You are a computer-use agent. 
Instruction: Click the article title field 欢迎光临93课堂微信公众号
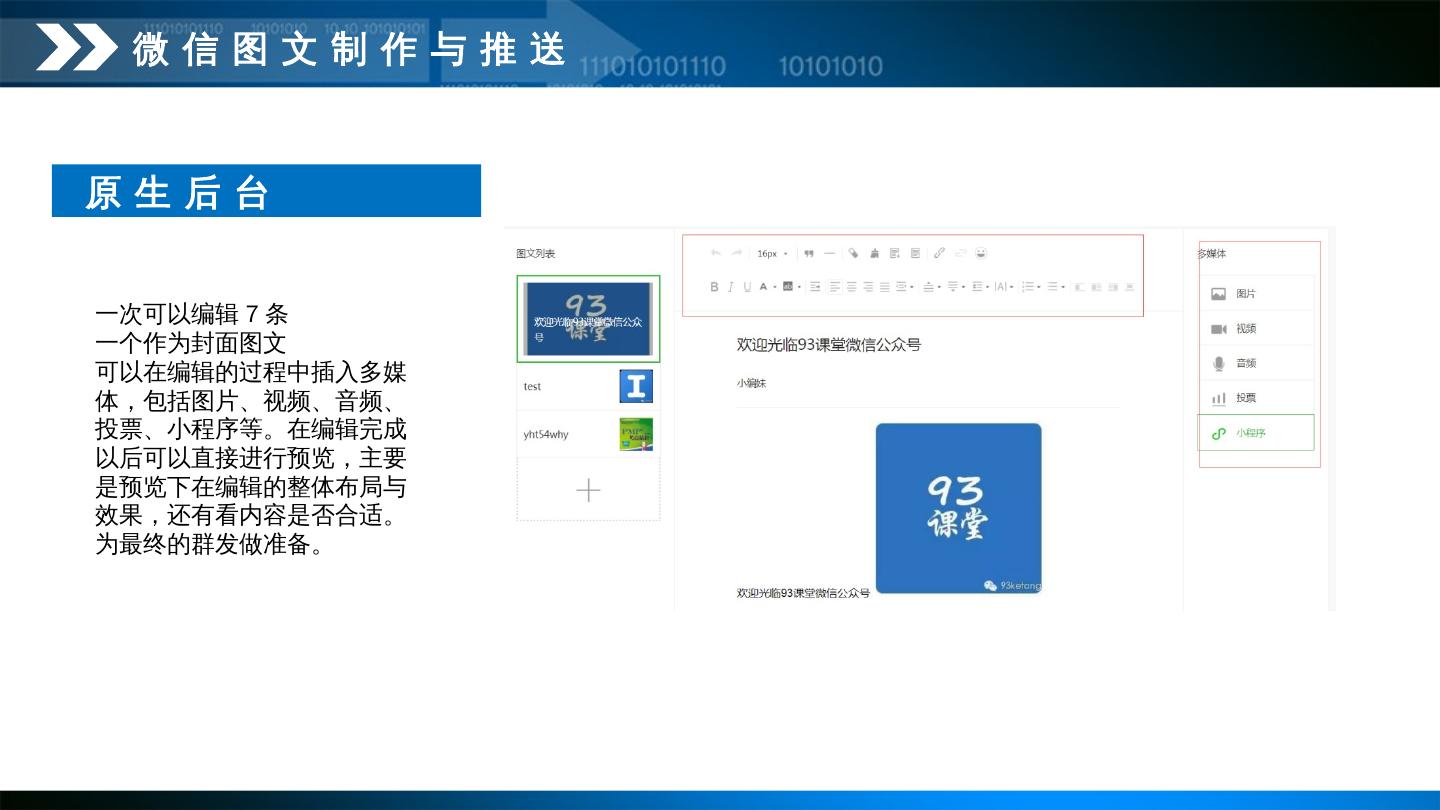829,345
